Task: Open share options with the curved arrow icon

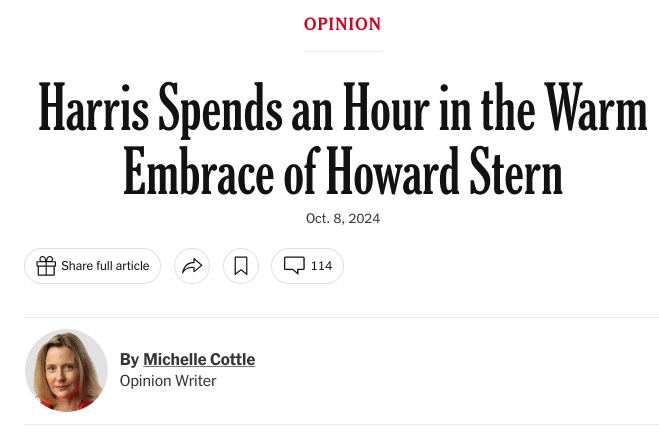Action: pyautogui.click(x=192, y=266)
